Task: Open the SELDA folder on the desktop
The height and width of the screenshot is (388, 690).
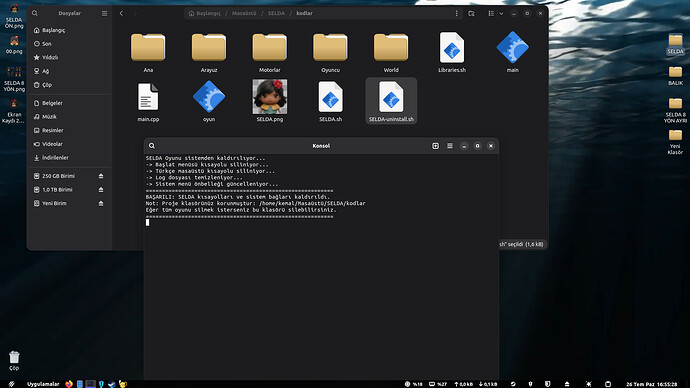Action: [675, 44]
